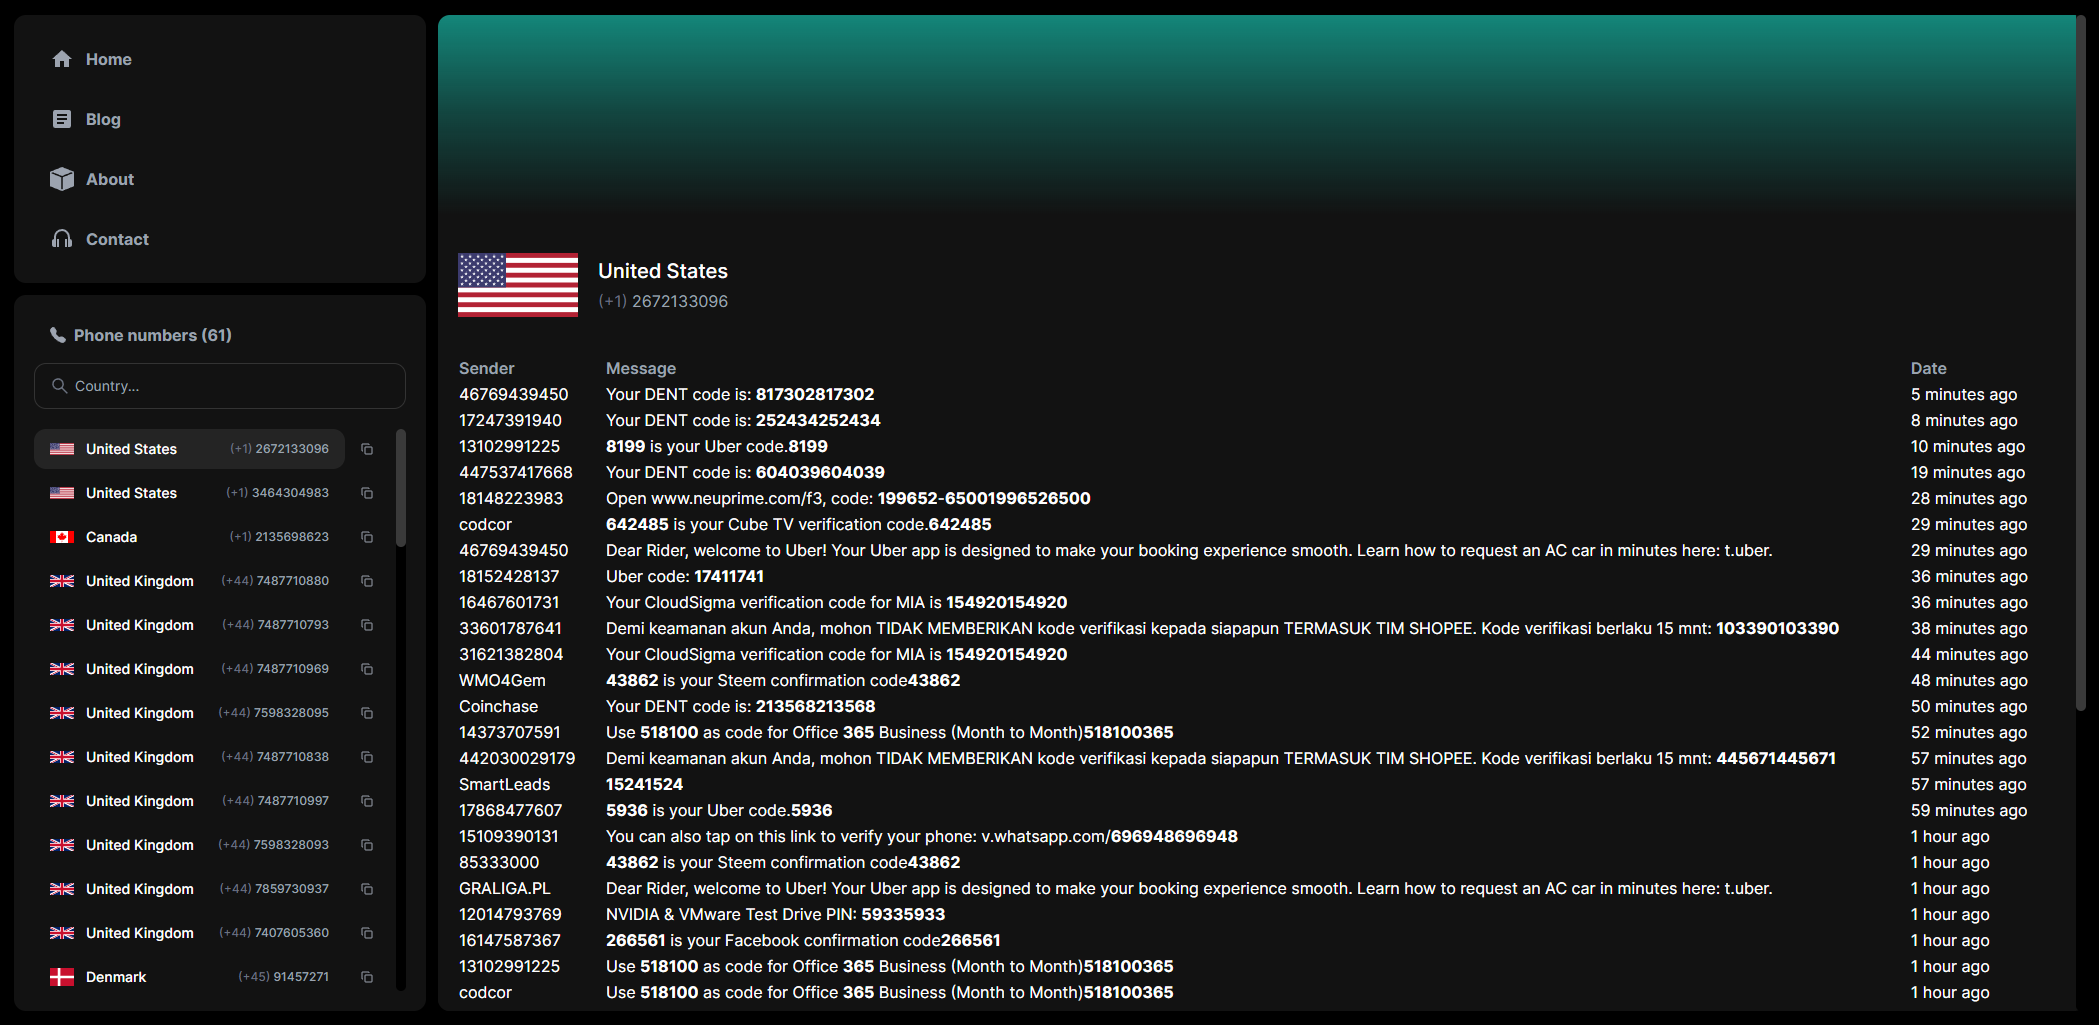Click SmartLeads message 15241524
The height and width of the screenshot is (1025, 2099).
click(x=644, y=784)
